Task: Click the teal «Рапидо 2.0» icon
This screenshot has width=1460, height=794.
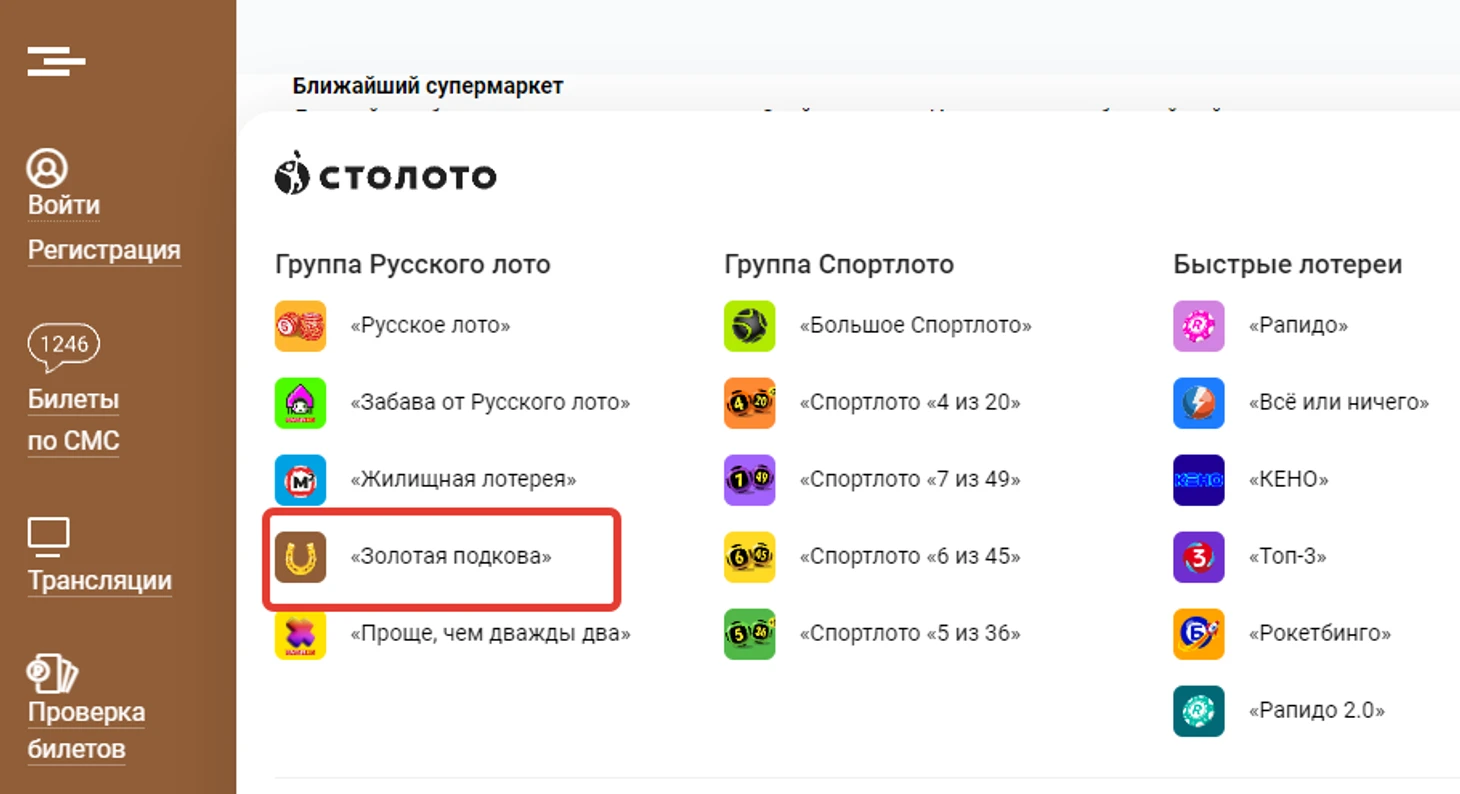Action: 1198,711
